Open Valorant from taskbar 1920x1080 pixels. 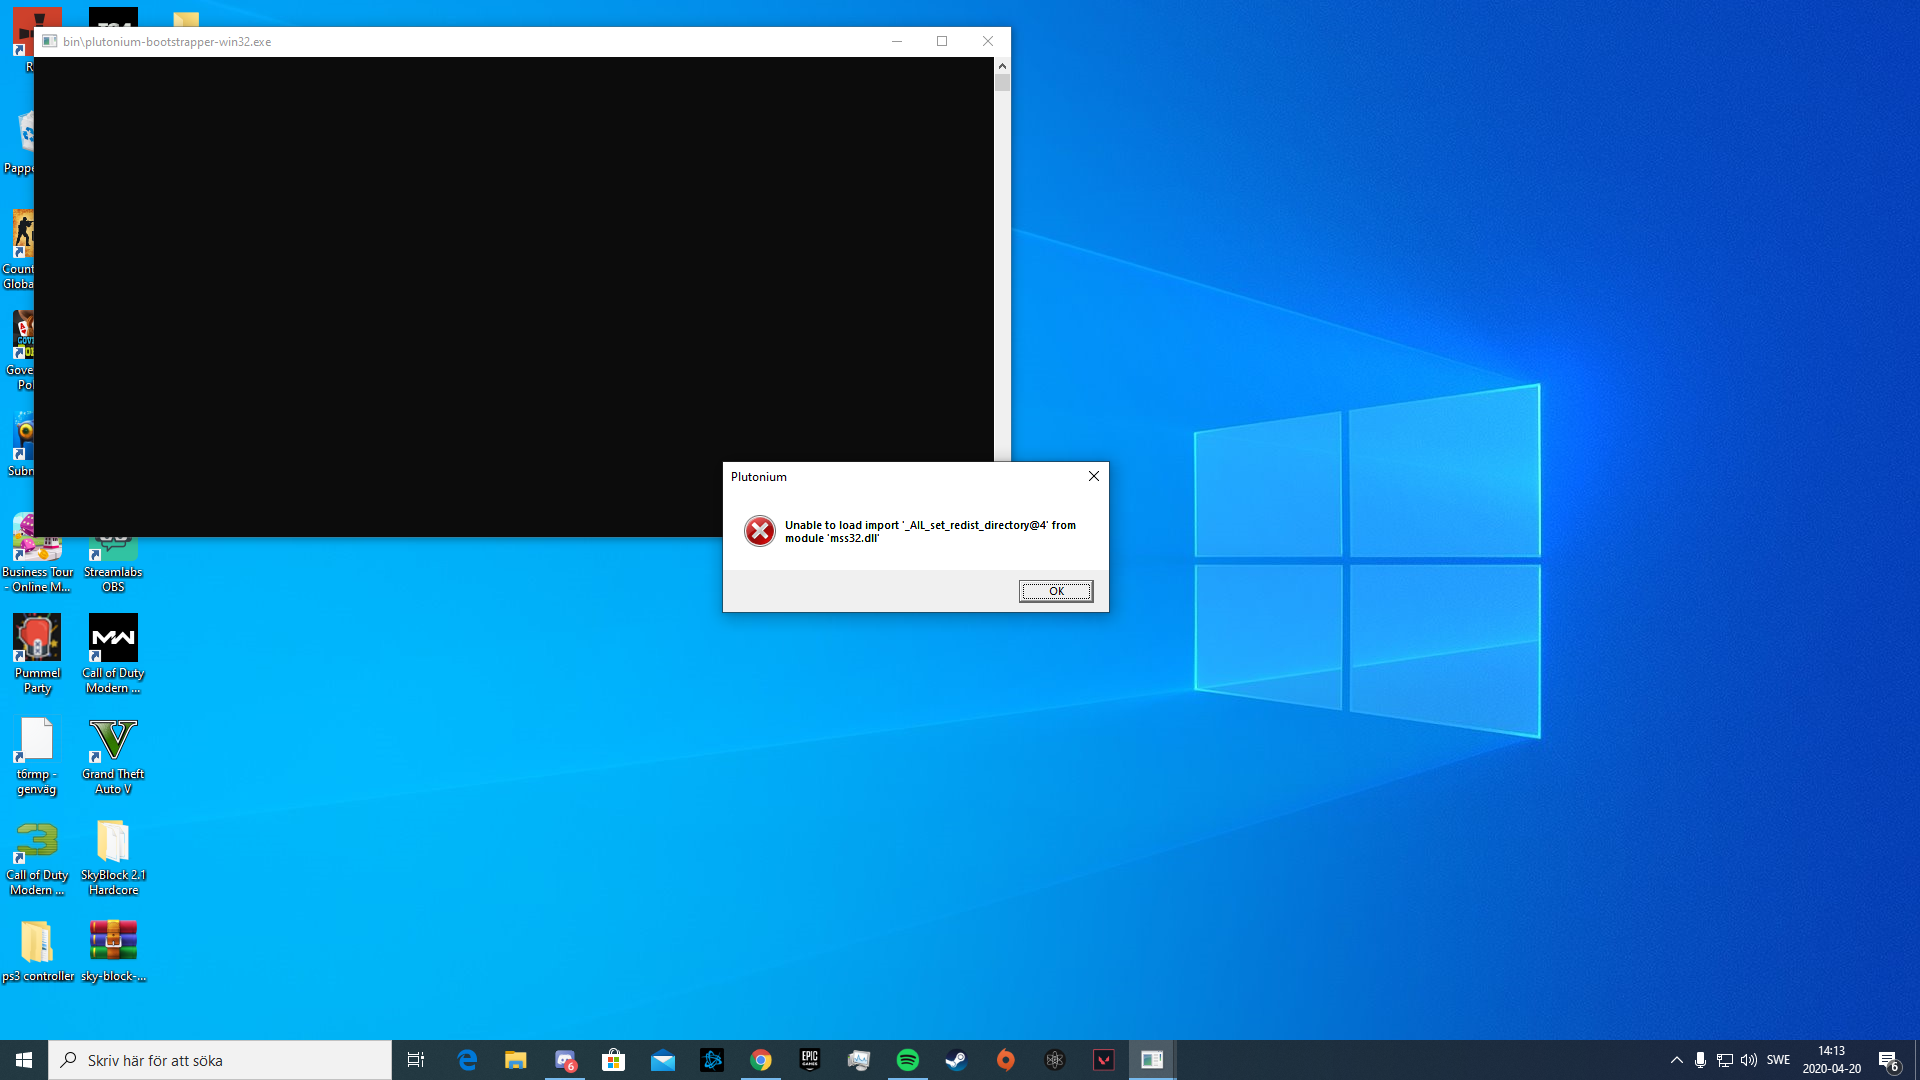click(x=1104, y=1060)
